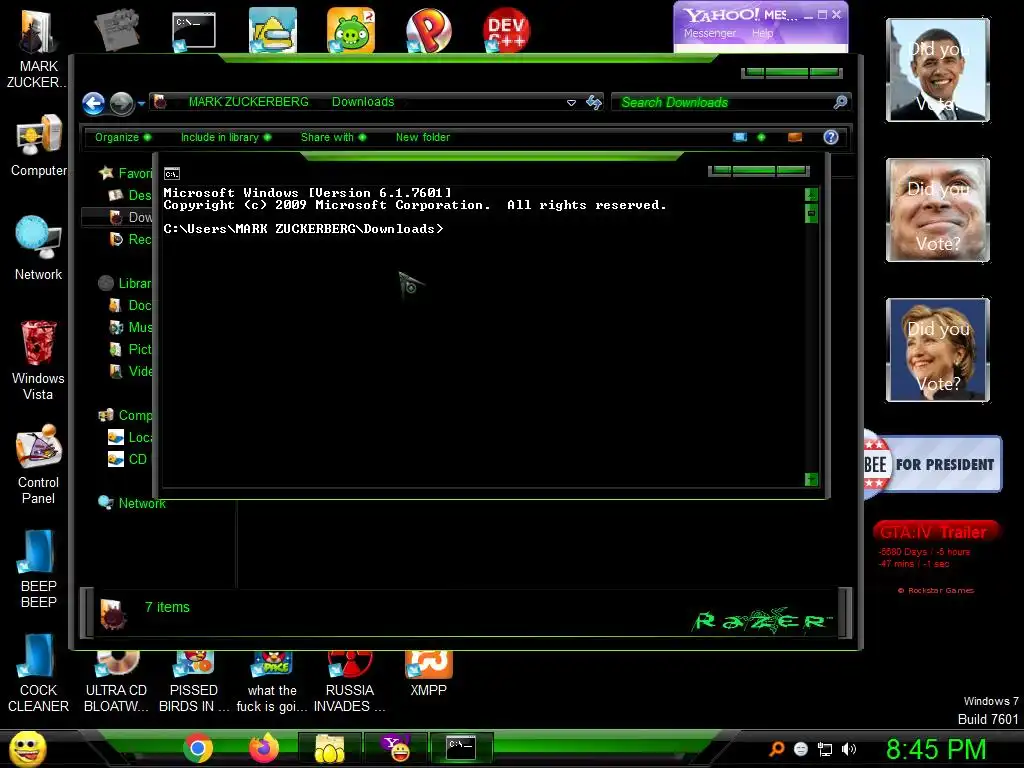This screenshot has height=768, width=1024.
Task: Select Libraries in navigation pane
Action: (125, 283)
